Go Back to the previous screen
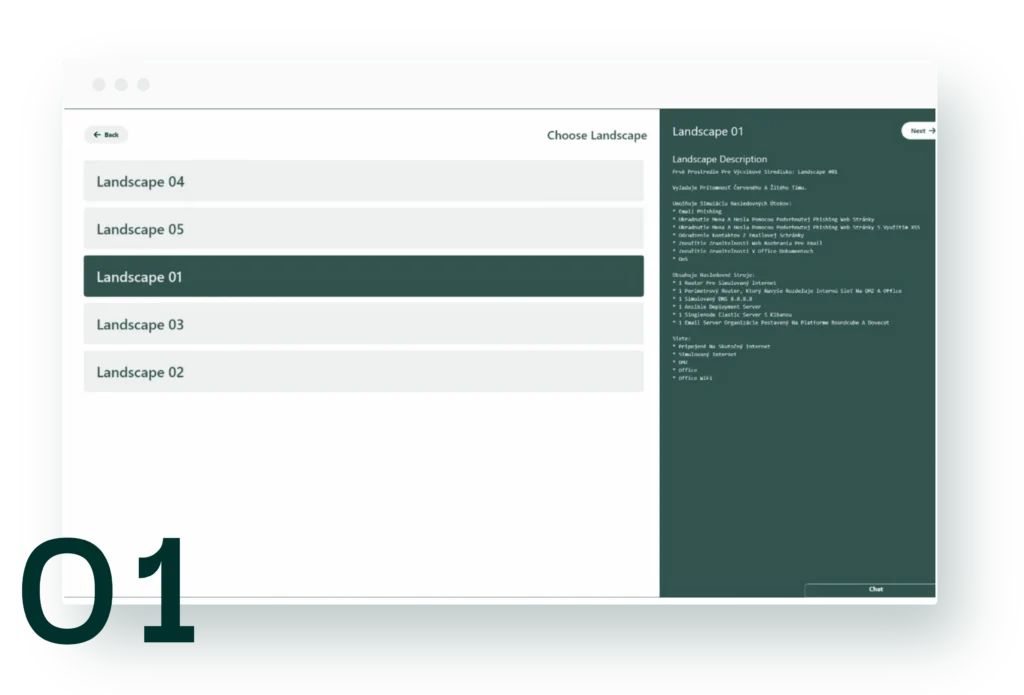 tap(106, 135)
